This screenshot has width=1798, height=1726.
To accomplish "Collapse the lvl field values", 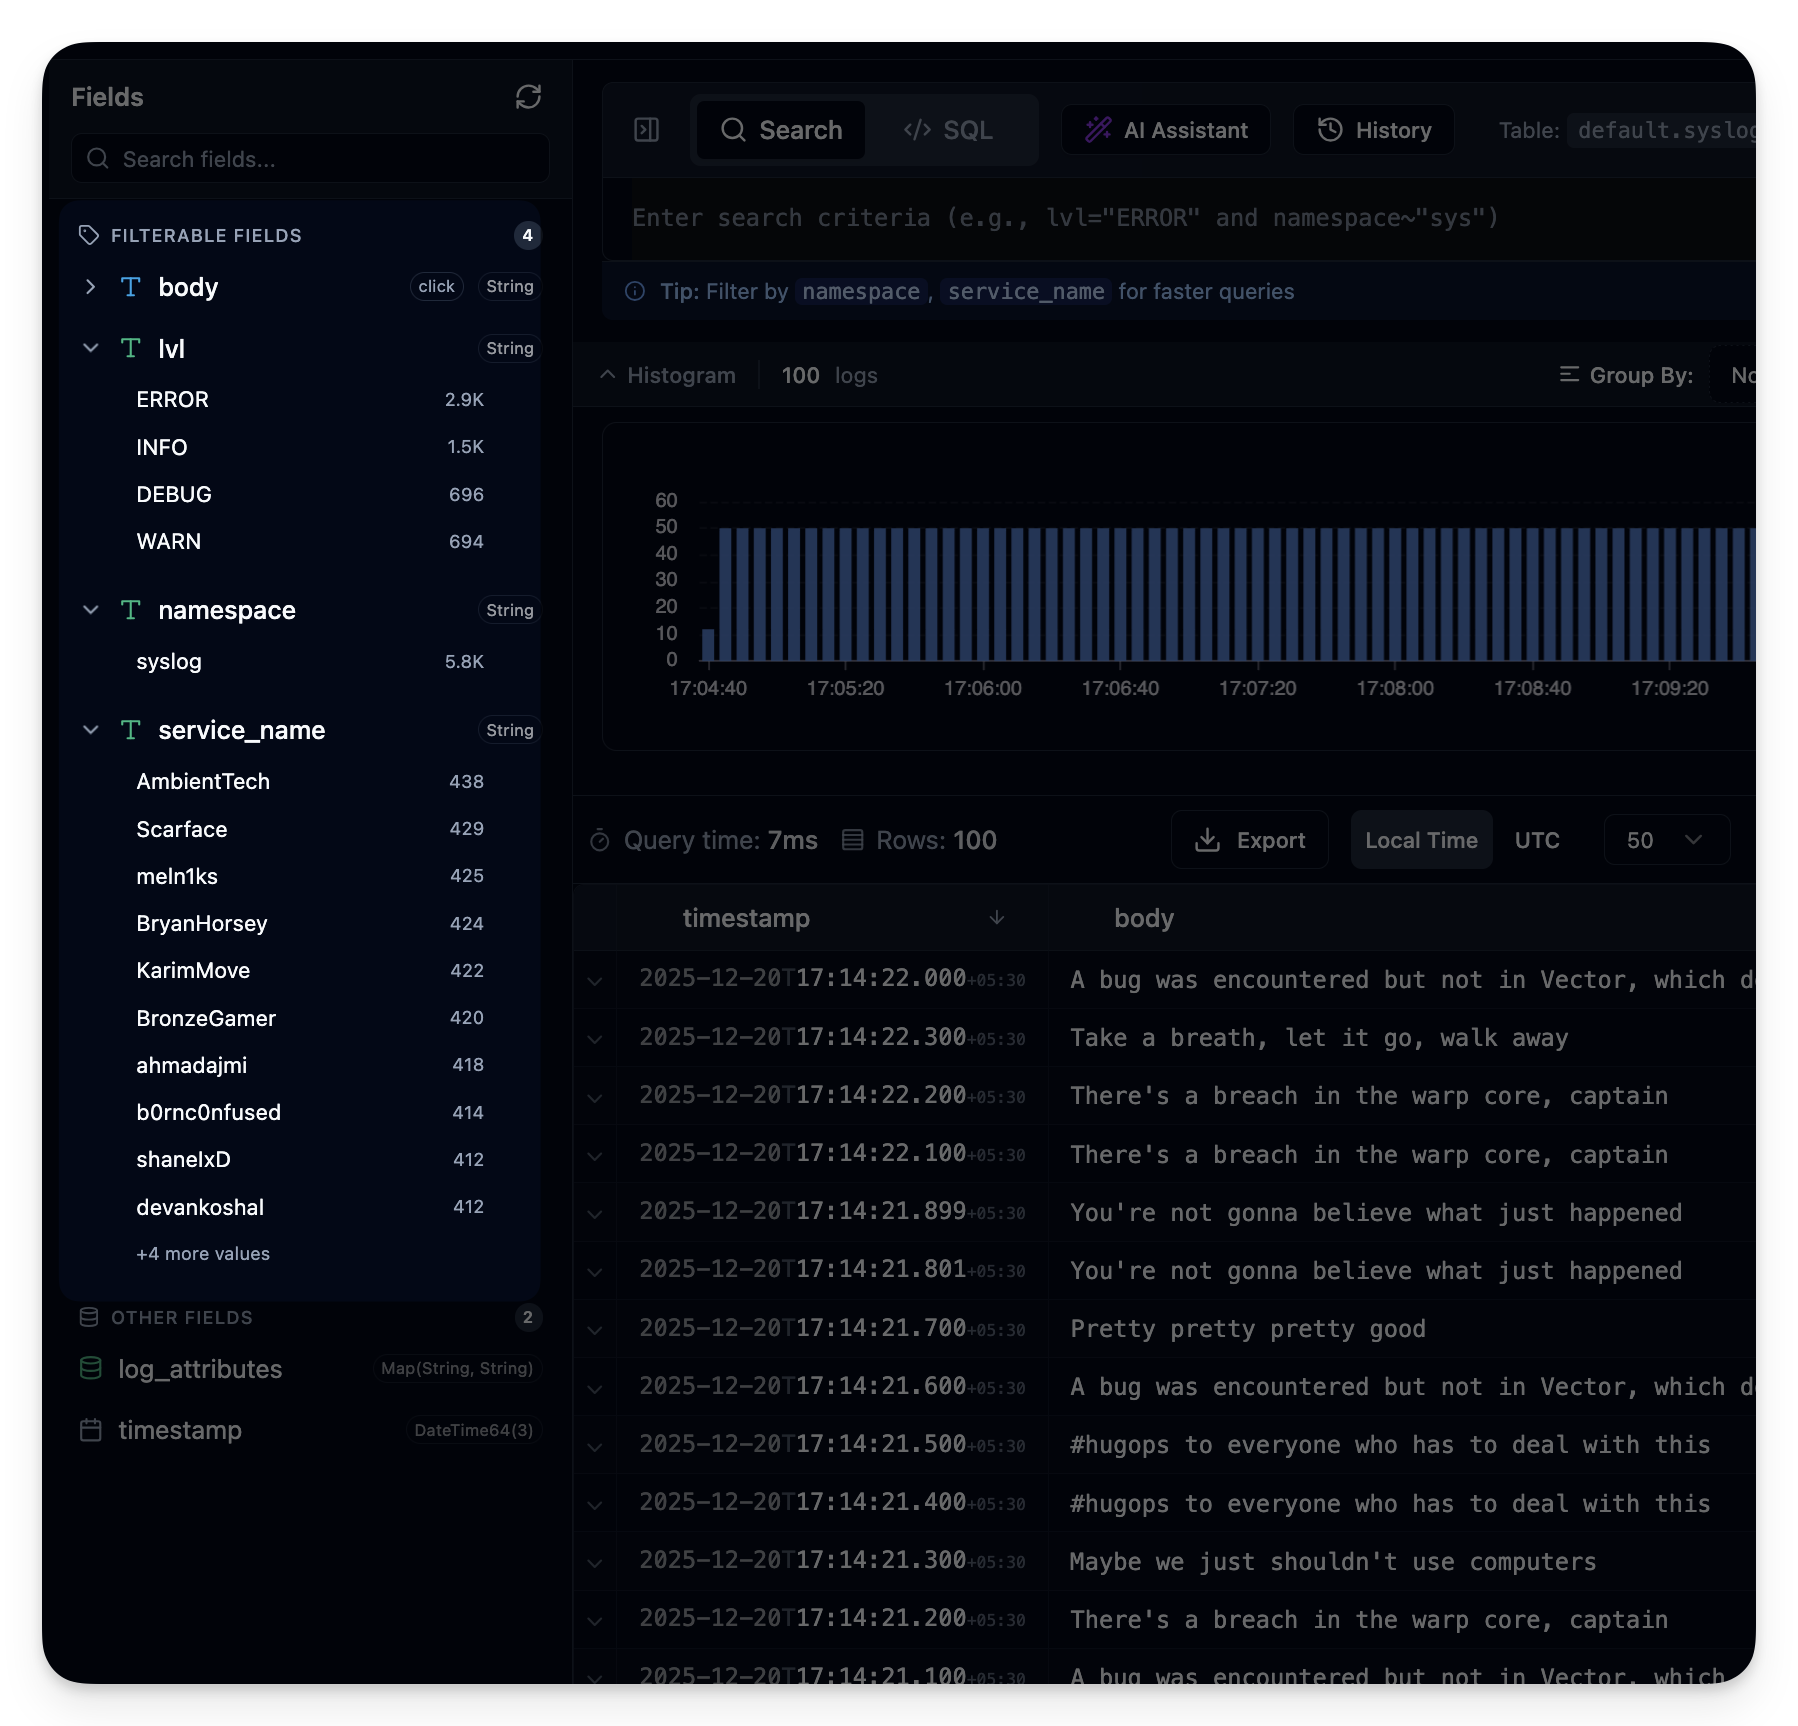I will [x=91, y=348].
